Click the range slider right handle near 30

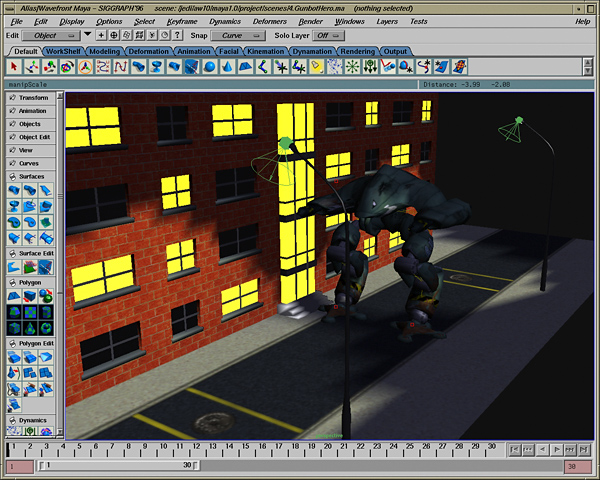pos(196,465)
